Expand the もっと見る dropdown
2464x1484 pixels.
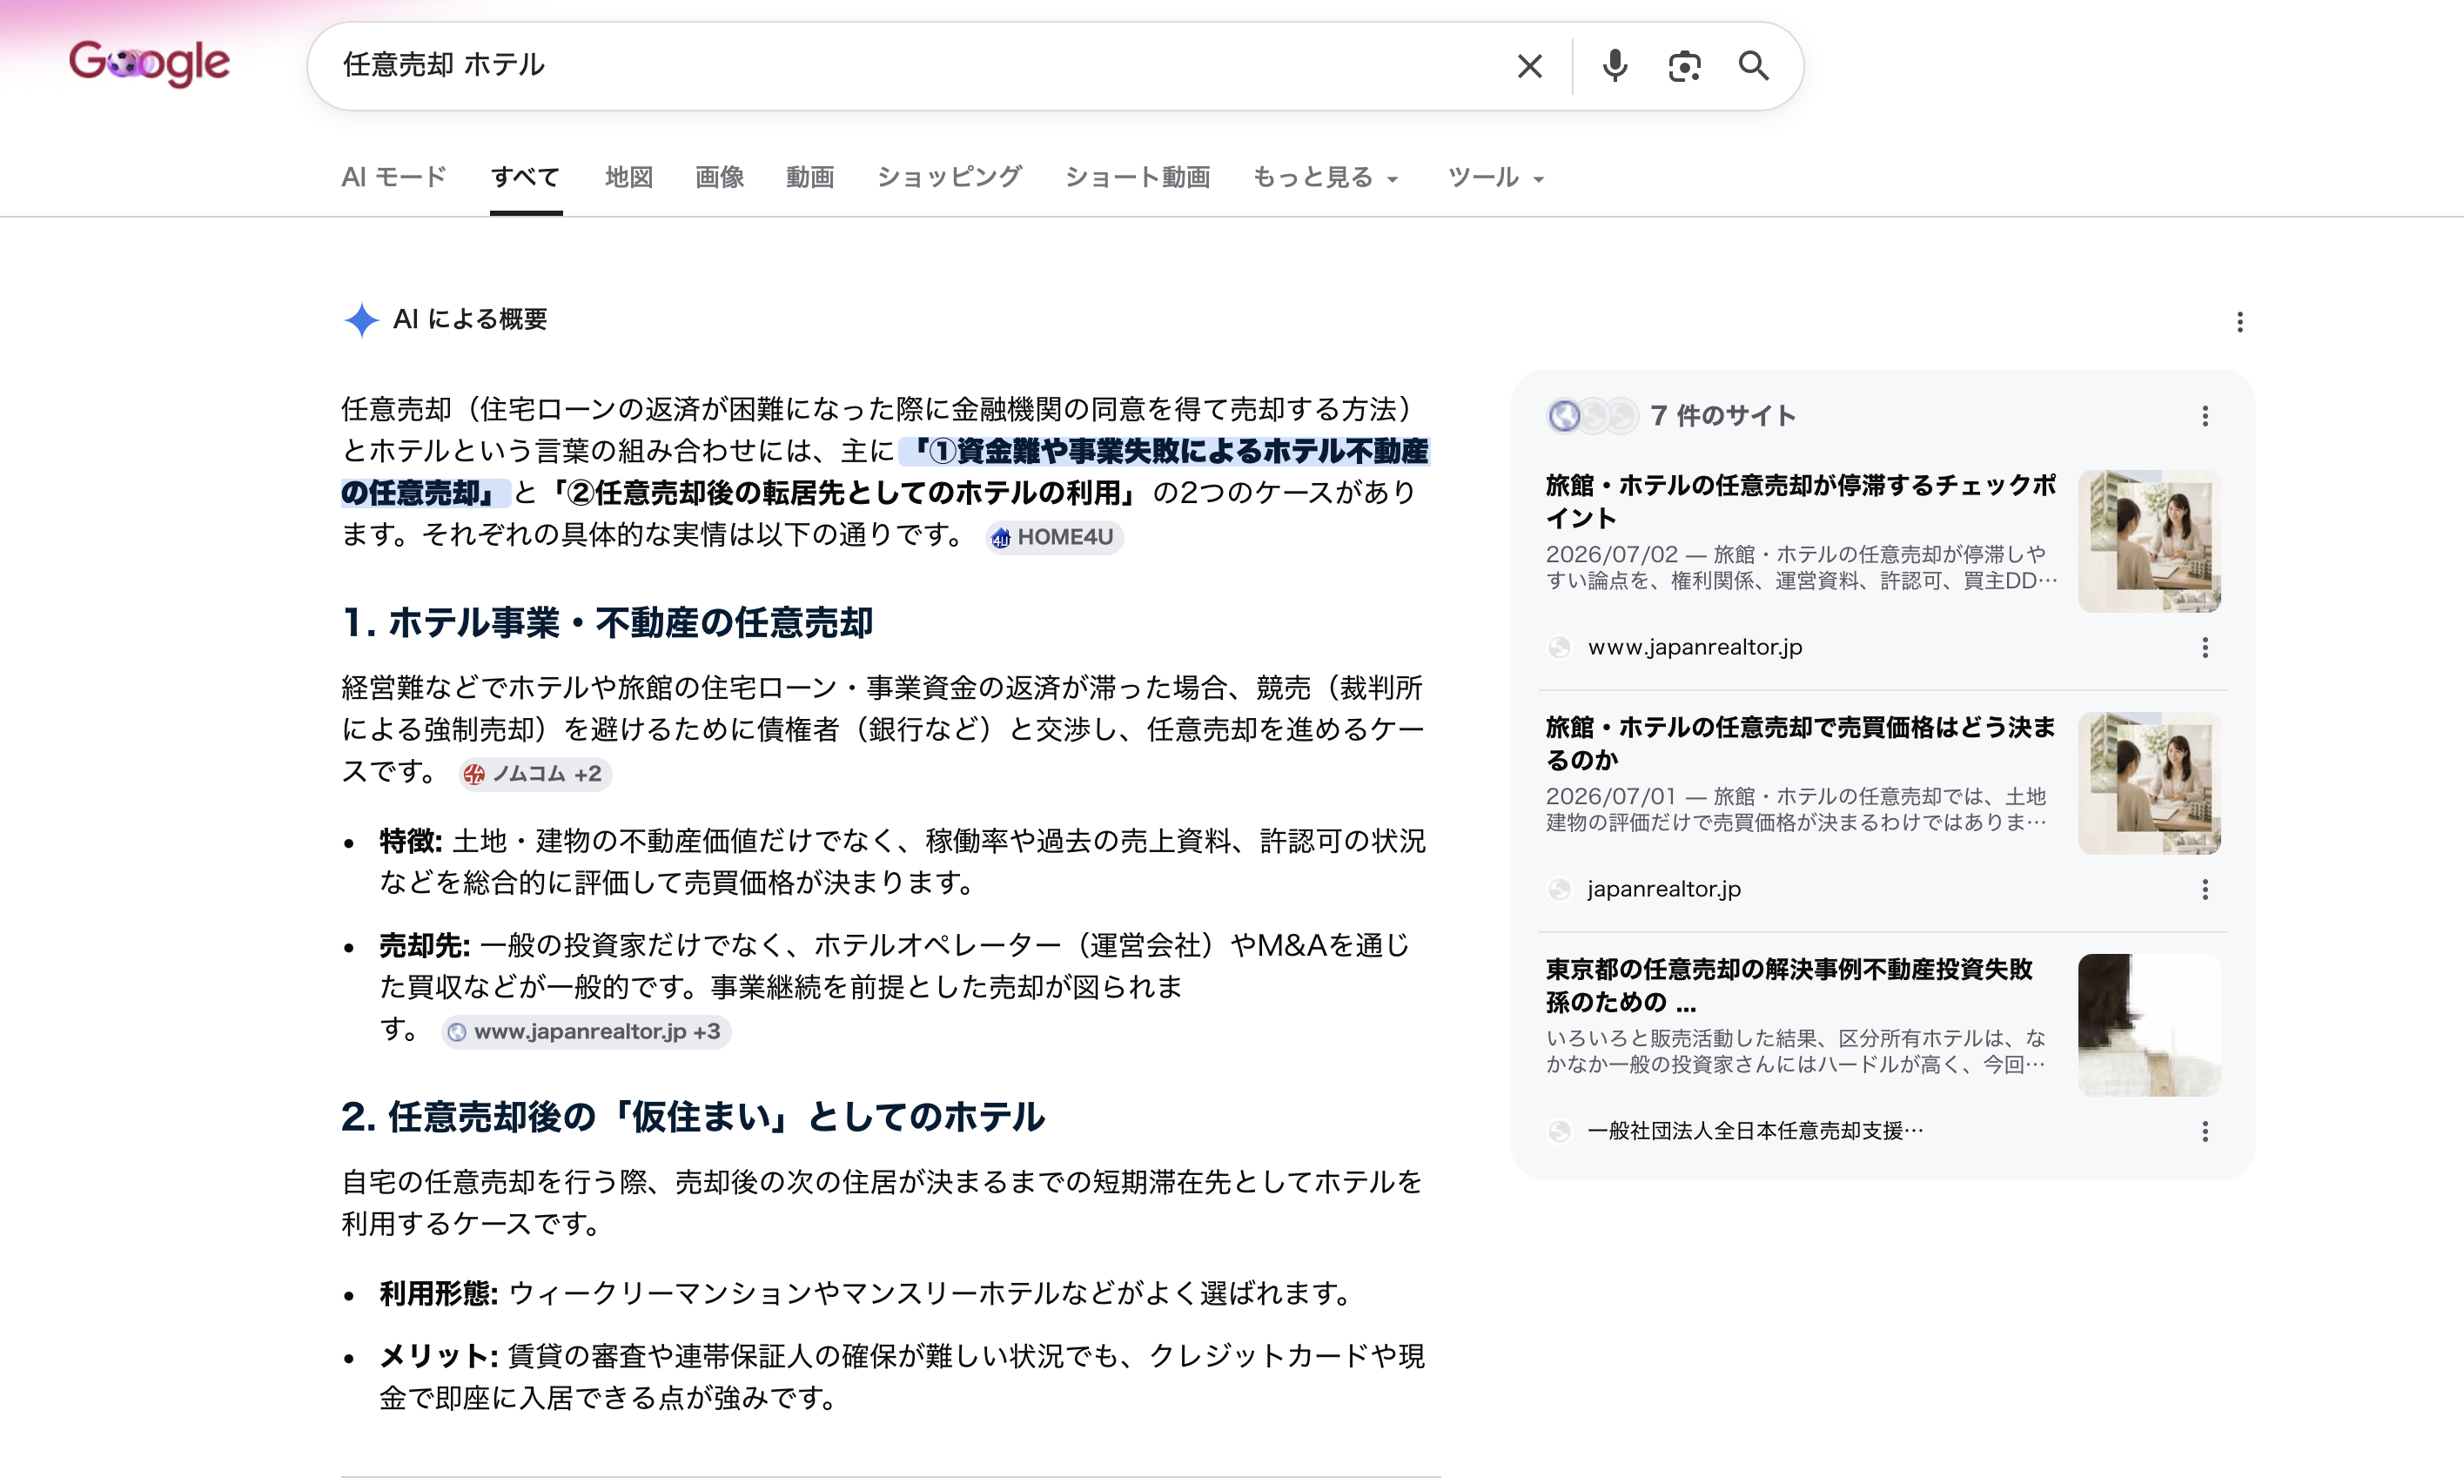click(1326, 177)
